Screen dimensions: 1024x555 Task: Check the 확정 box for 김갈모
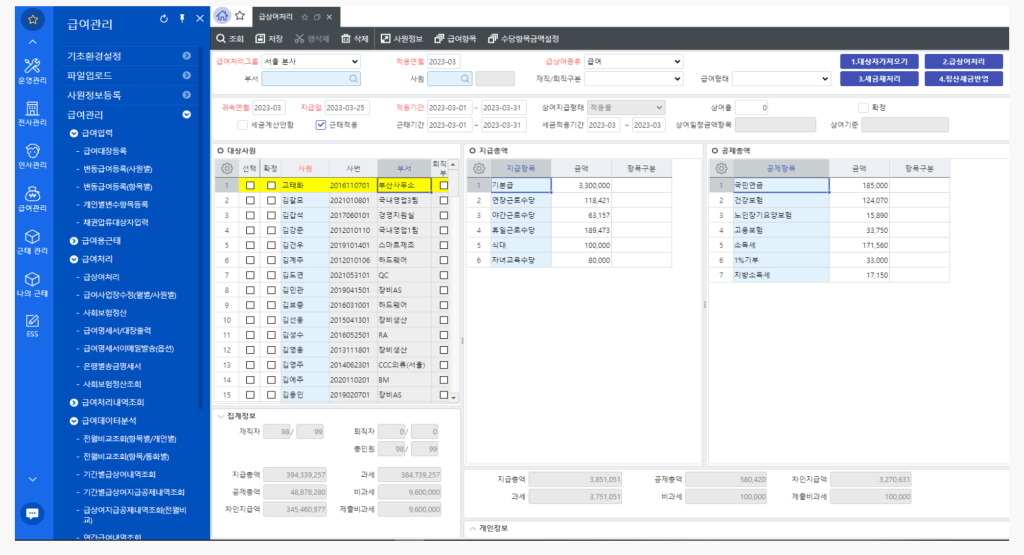(271, 200)
